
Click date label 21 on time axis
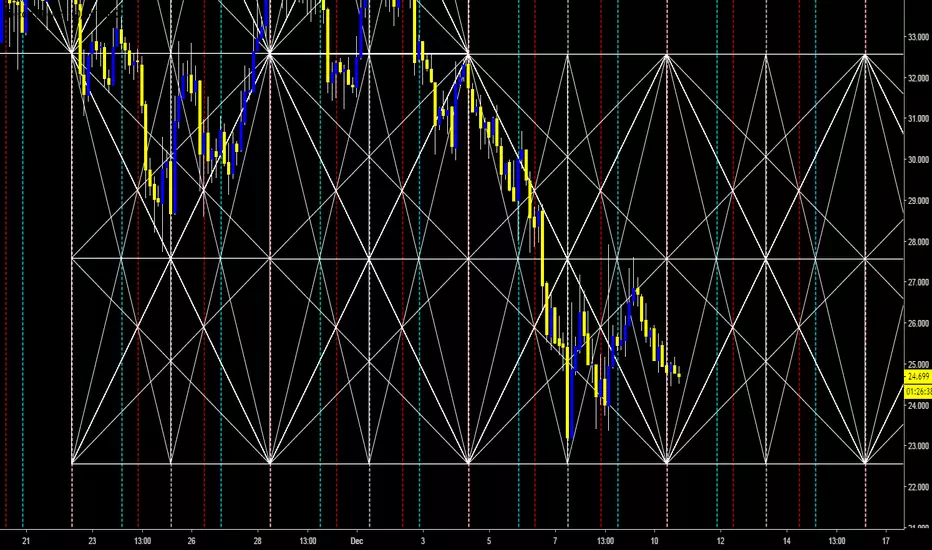click(x=26, y=540)
